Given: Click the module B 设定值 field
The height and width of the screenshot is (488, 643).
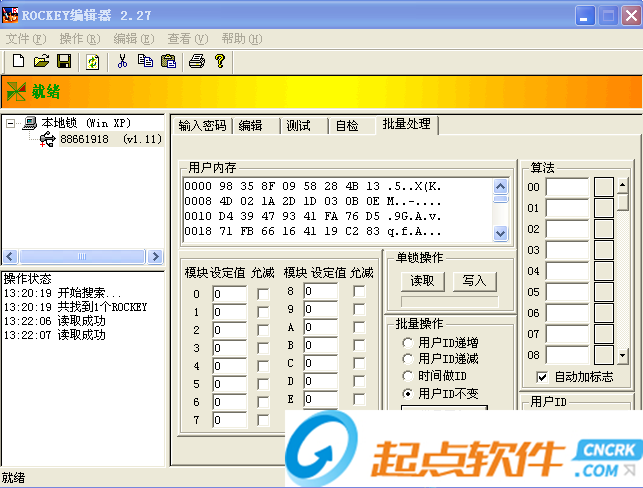Looking at the screenshot, I should [x=321, y=345].
